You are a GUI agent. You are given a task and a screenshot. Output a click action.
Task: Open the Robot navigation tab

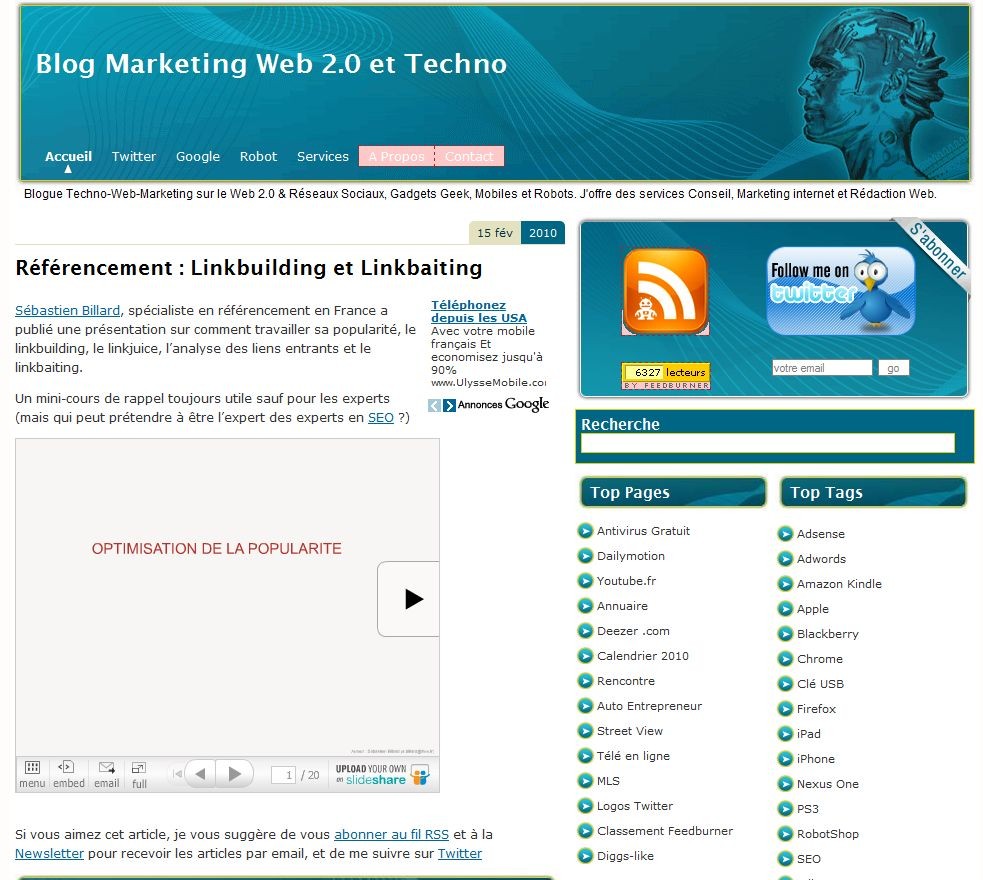(x=258, y=157)
